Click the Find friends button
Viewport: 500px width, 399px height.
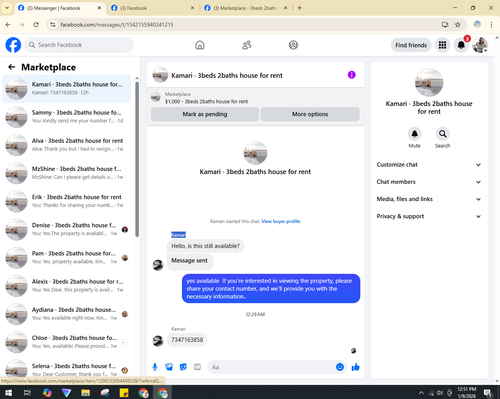(411, 45)
